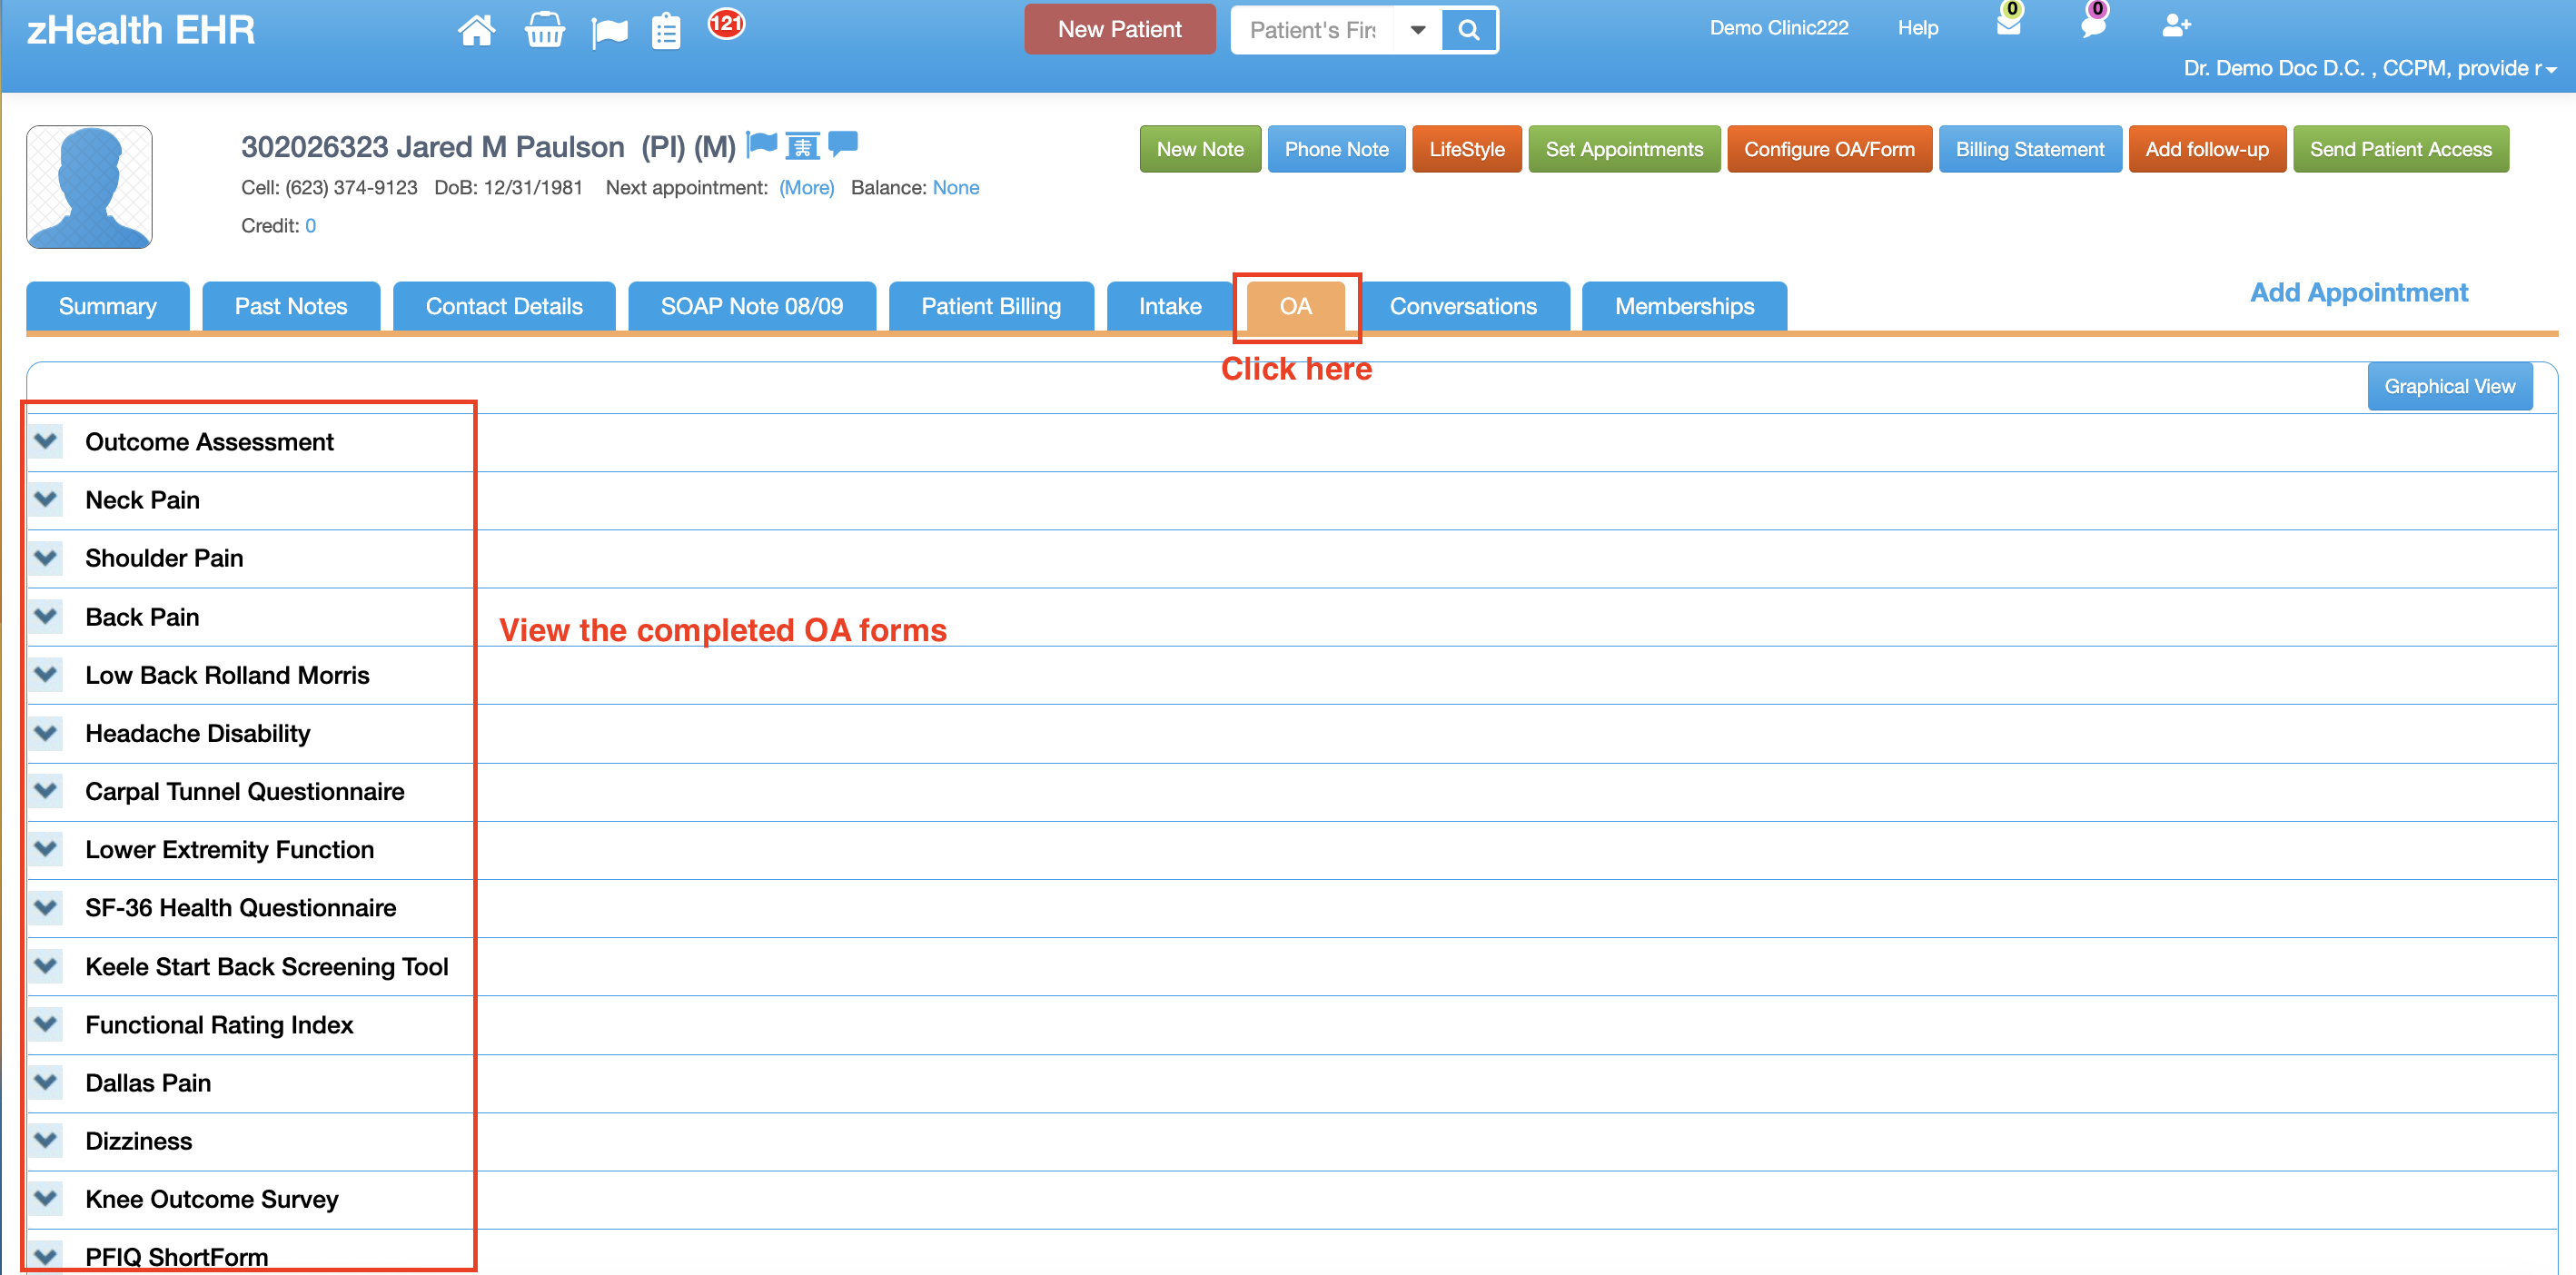Click the patient avatar photo
The image size is (2576, 1275).
(x=89, y=187)
